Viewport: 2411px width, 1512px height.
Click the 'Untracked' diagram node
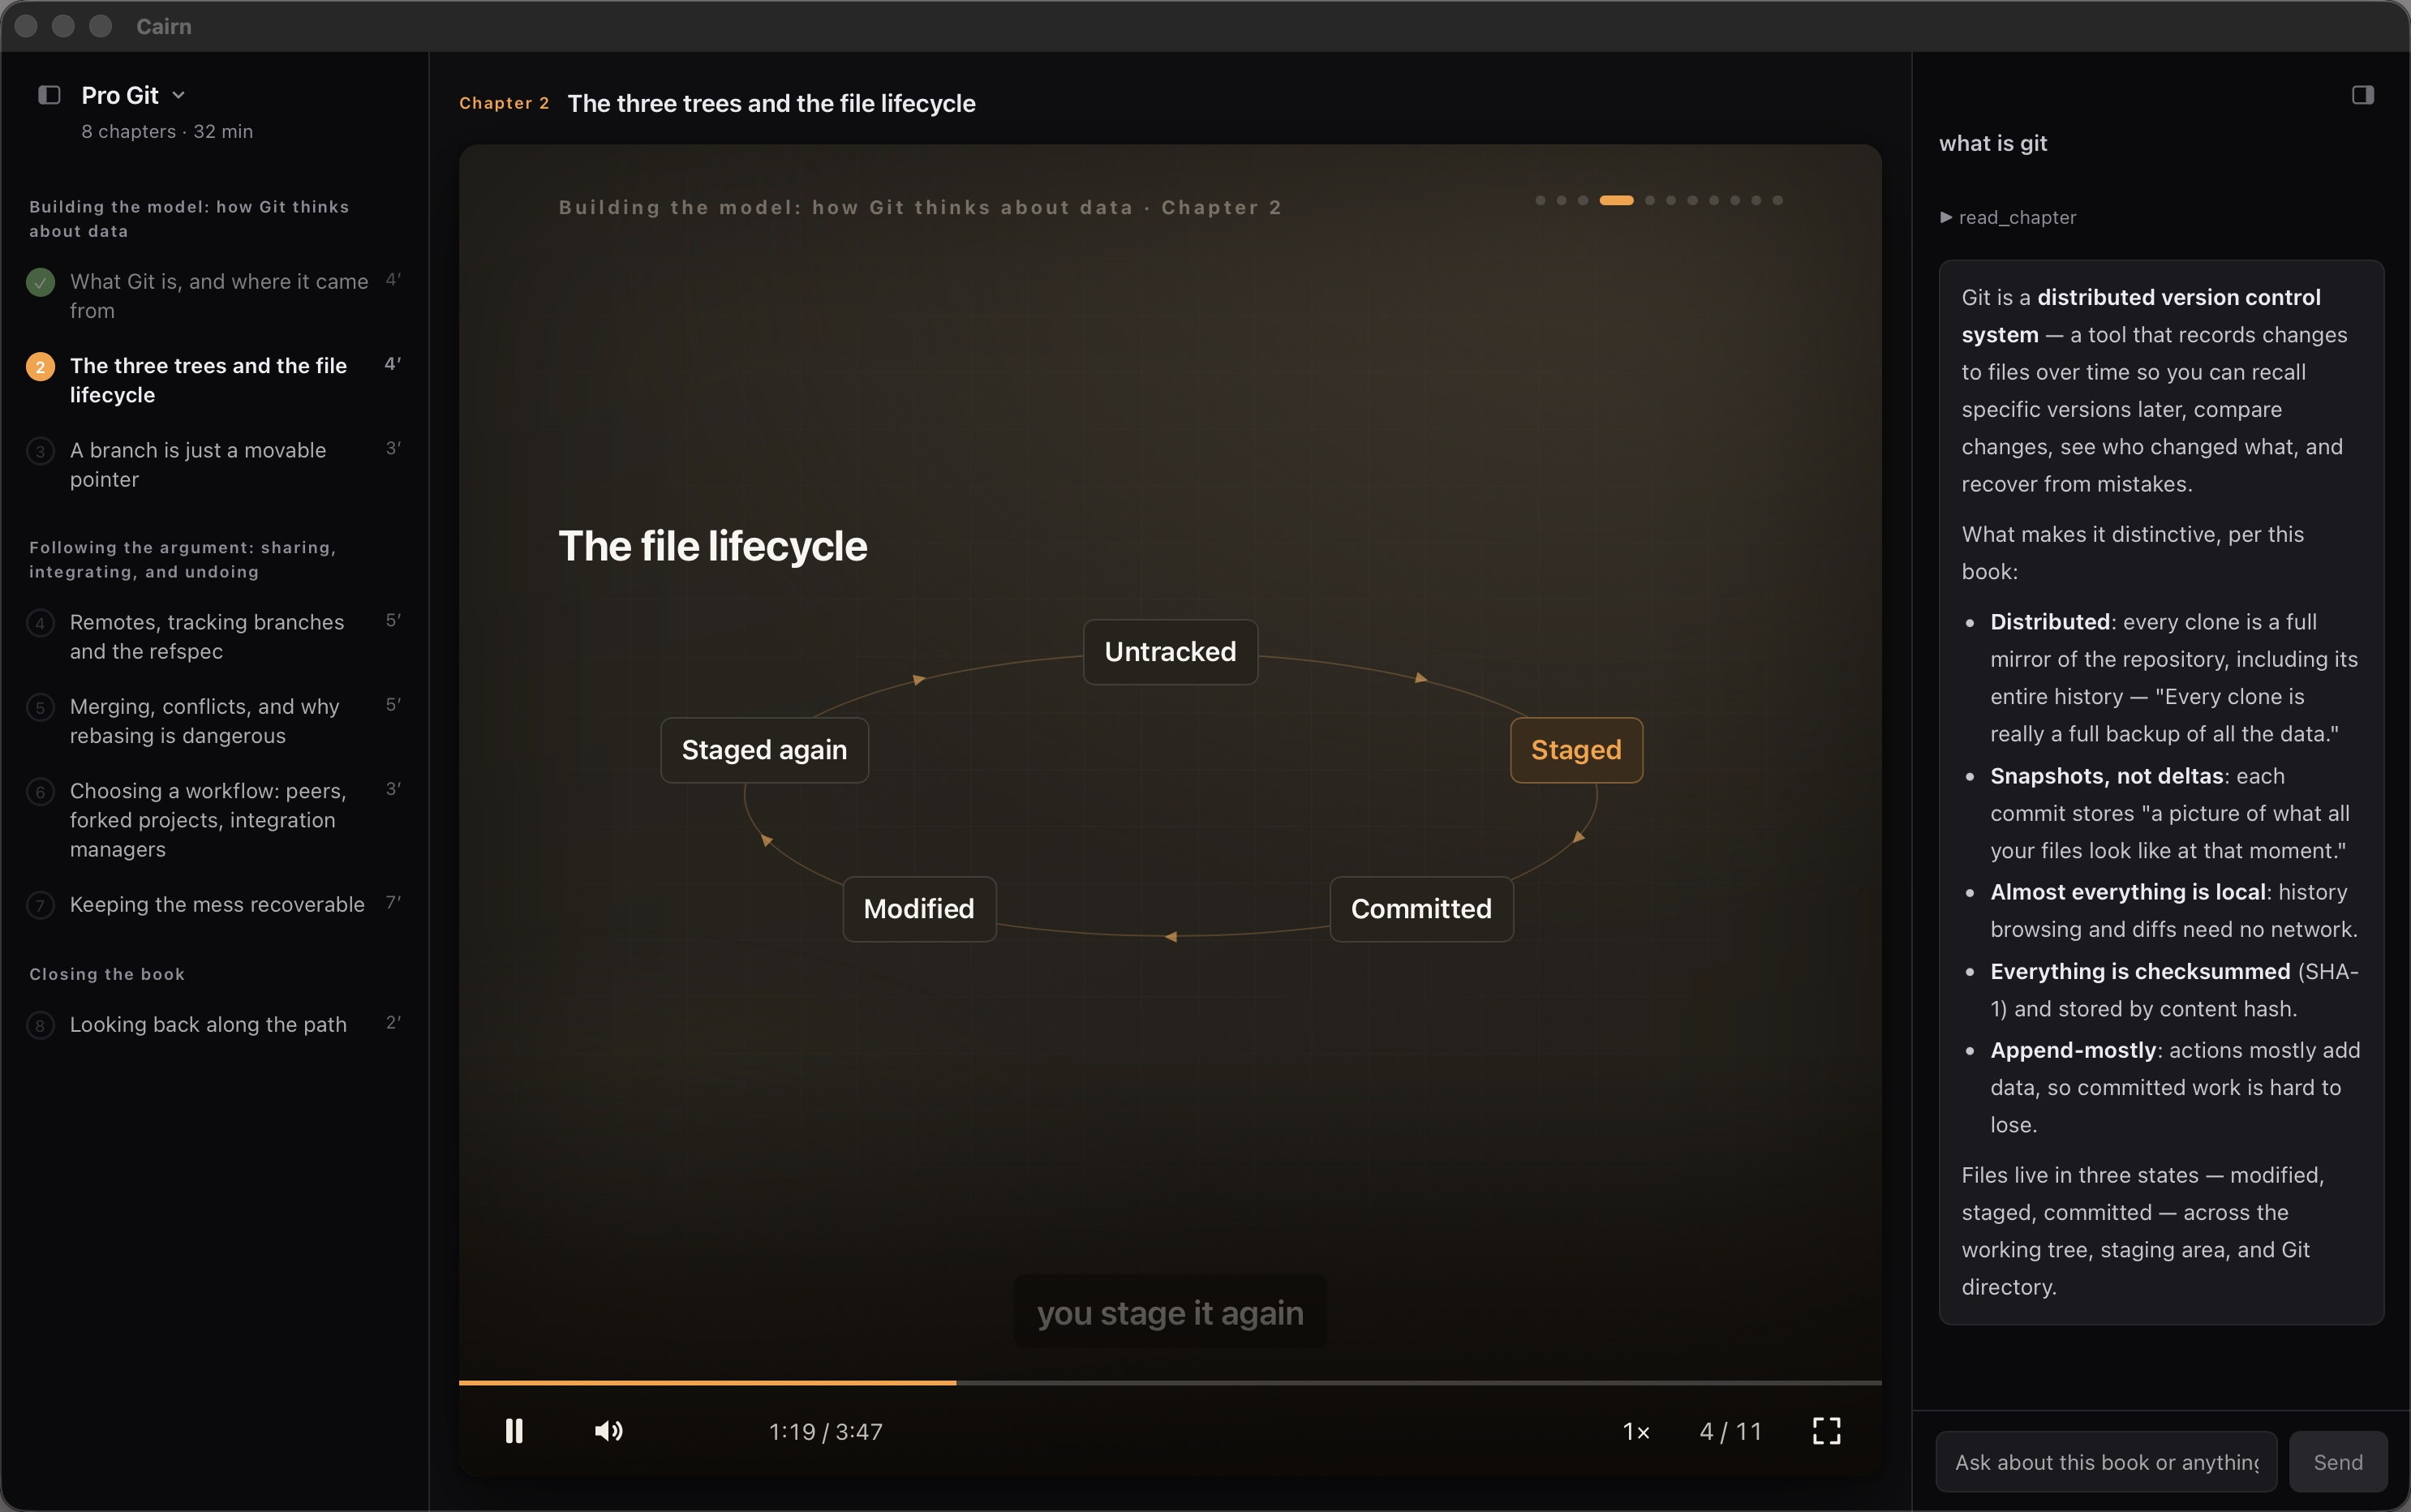click(1170, 652)
